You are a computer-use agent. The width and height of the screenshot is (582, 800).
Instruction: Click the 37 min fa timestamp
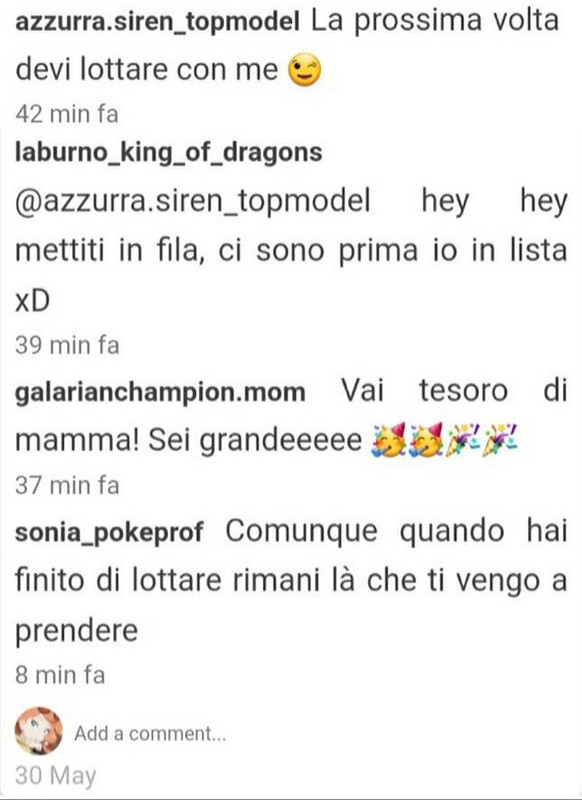click(67, 485)
